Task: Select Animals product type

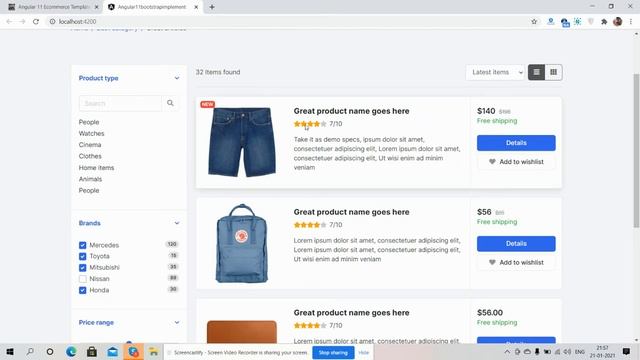Action: (x=90, y=179)
